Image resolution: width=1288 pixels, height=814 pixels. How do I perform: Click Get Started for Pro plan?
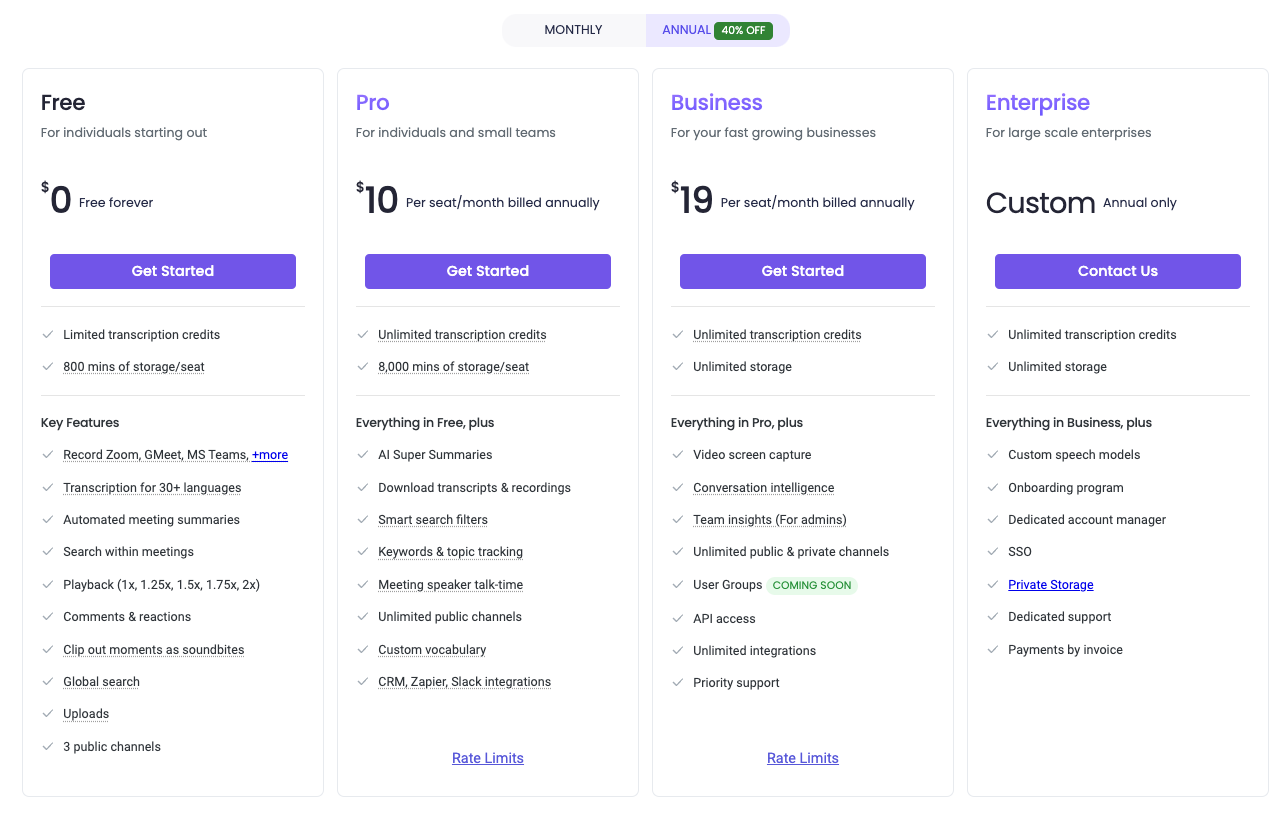[488, 271]
